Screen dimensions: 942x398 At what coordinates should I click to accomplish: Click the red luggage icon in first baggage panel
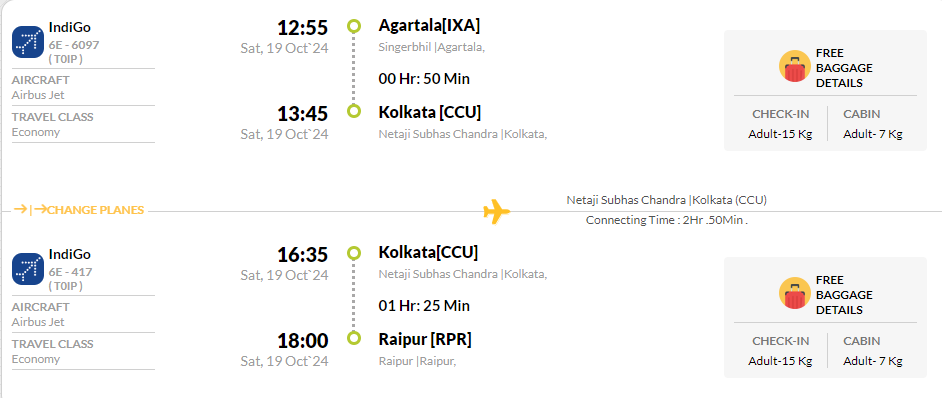click(x=794, y=67)
